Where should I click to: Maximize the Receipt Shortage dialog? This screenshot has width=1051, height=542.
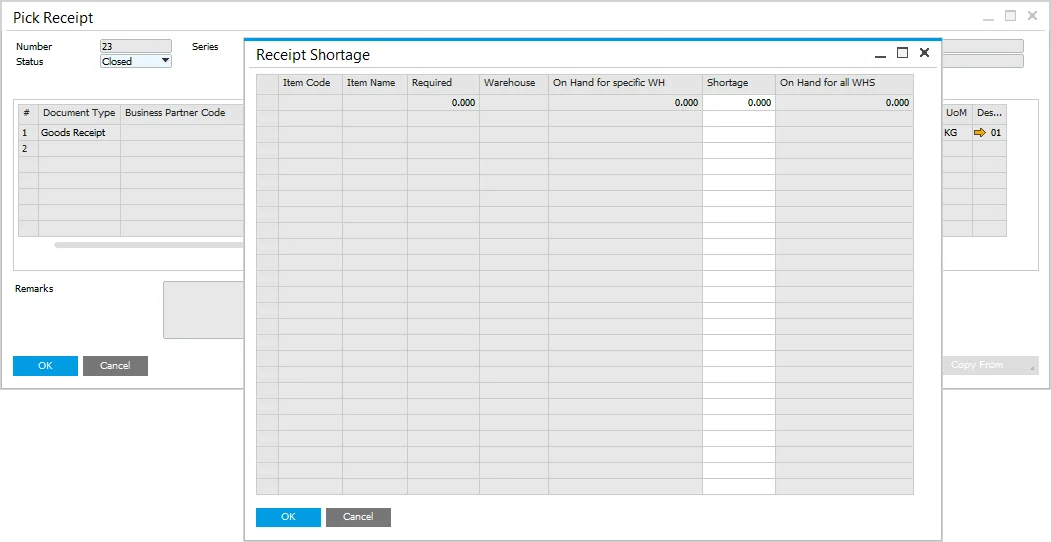(x=902, y=53)
